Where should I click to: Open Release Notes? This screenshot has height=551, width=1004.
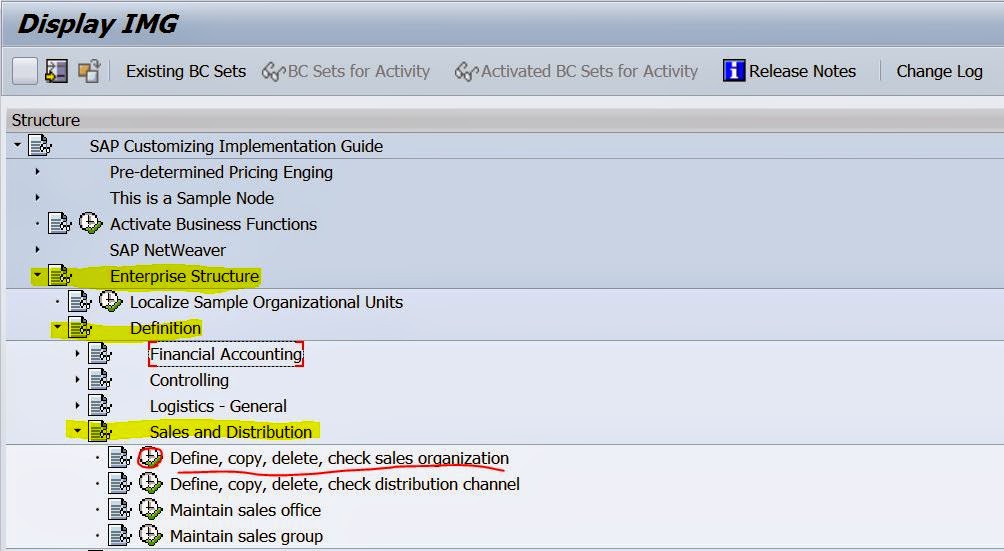[802, 71]
